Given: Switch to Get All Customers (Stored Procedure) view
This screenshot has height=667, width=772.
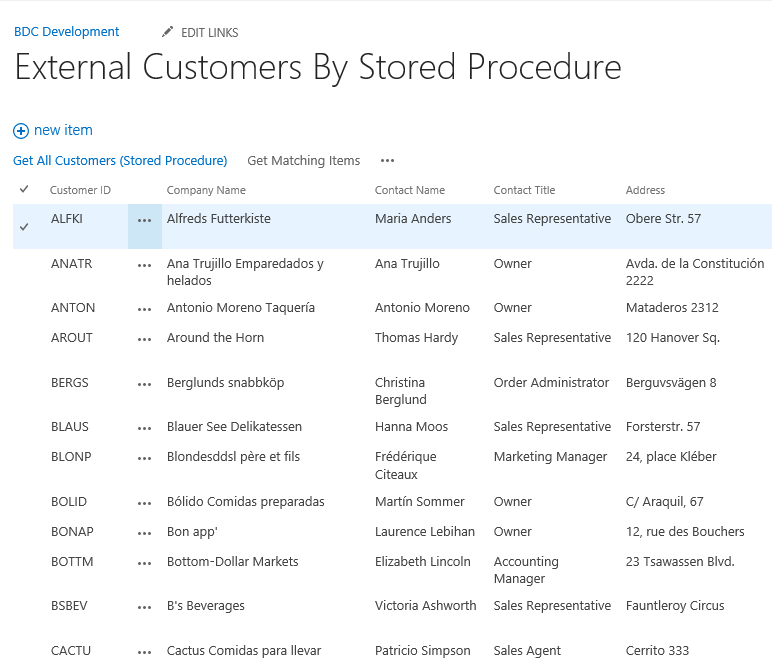Looking at the screenshot, I should coord(120,161).
